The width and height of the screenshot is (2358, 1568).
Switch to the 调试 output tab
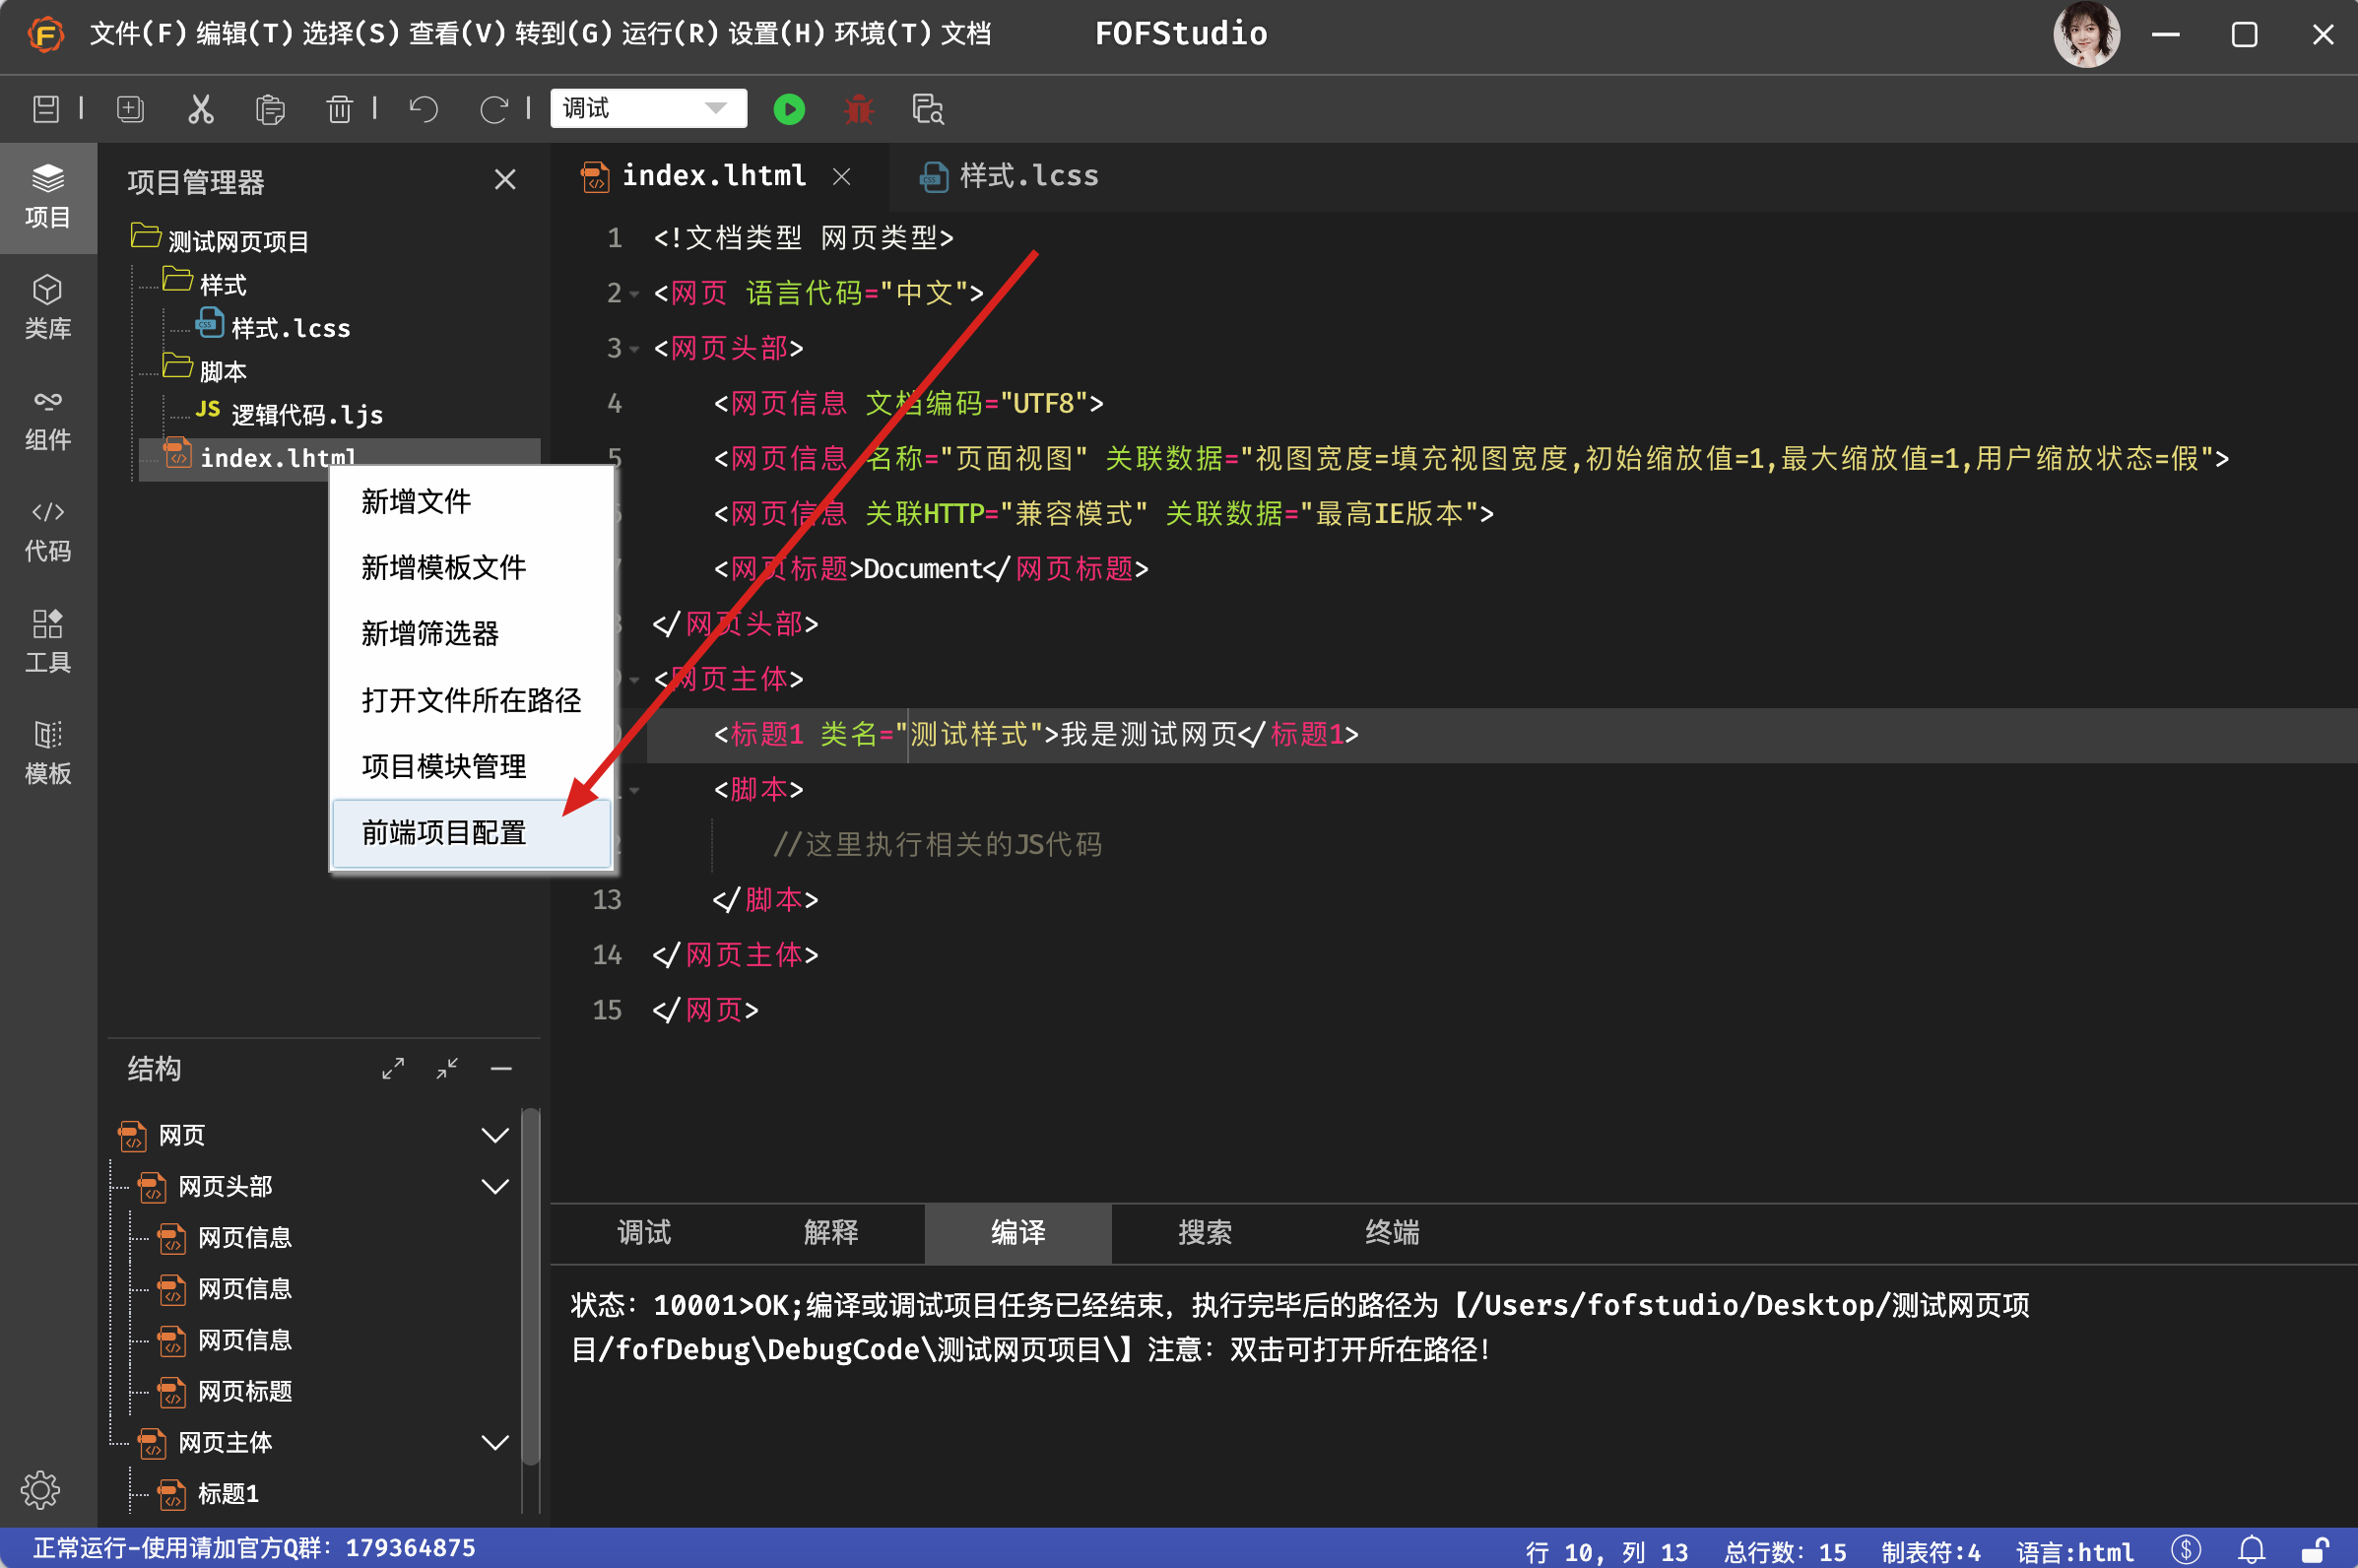tap(644, 1232)
